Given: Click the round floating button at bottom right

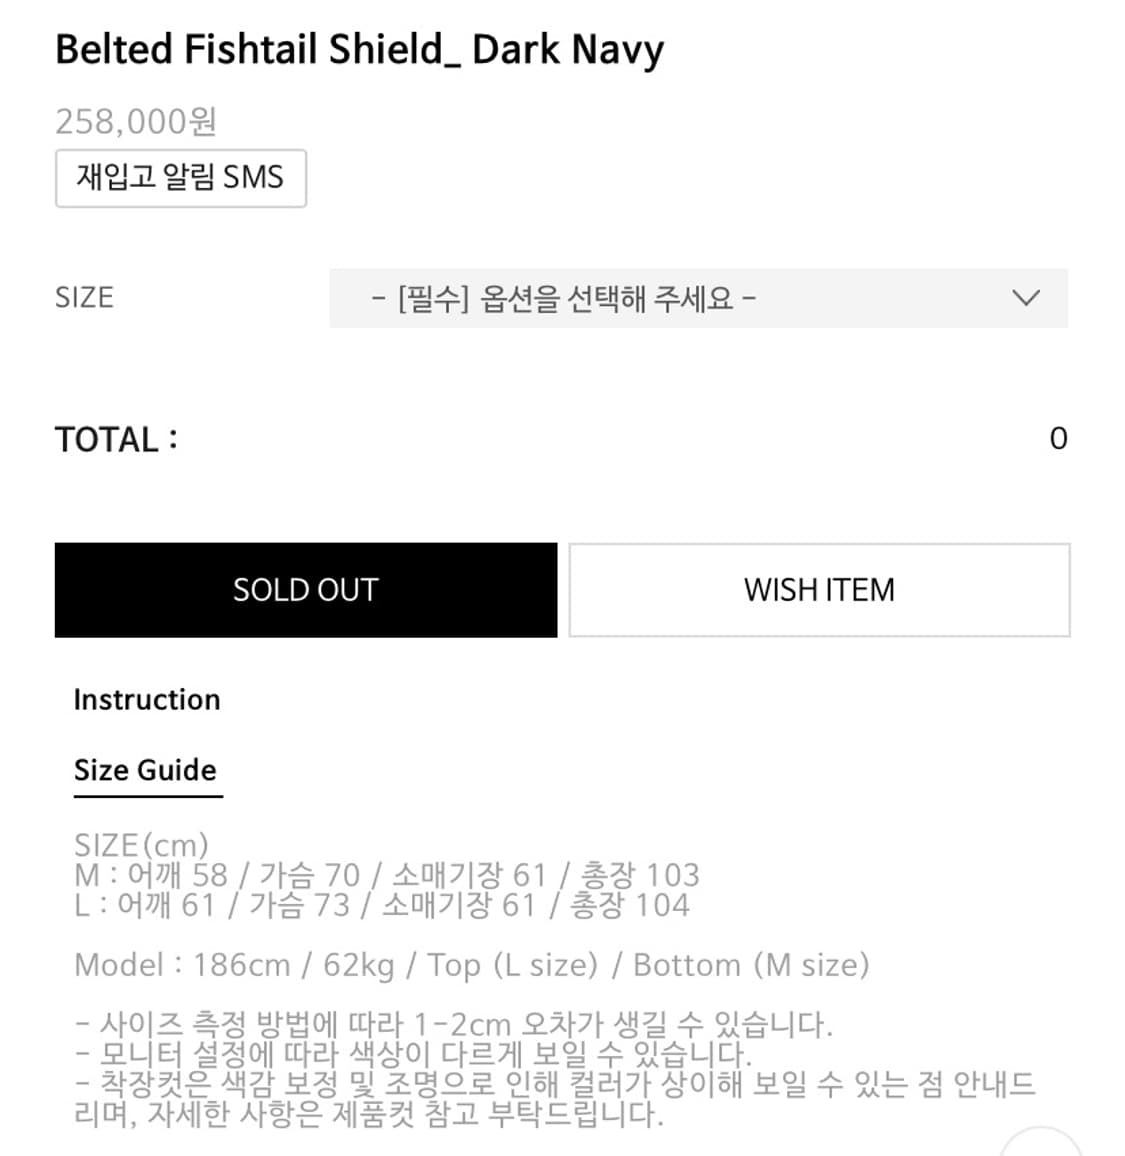Looking at the screenshot, I should (x=1041, y=1143).
